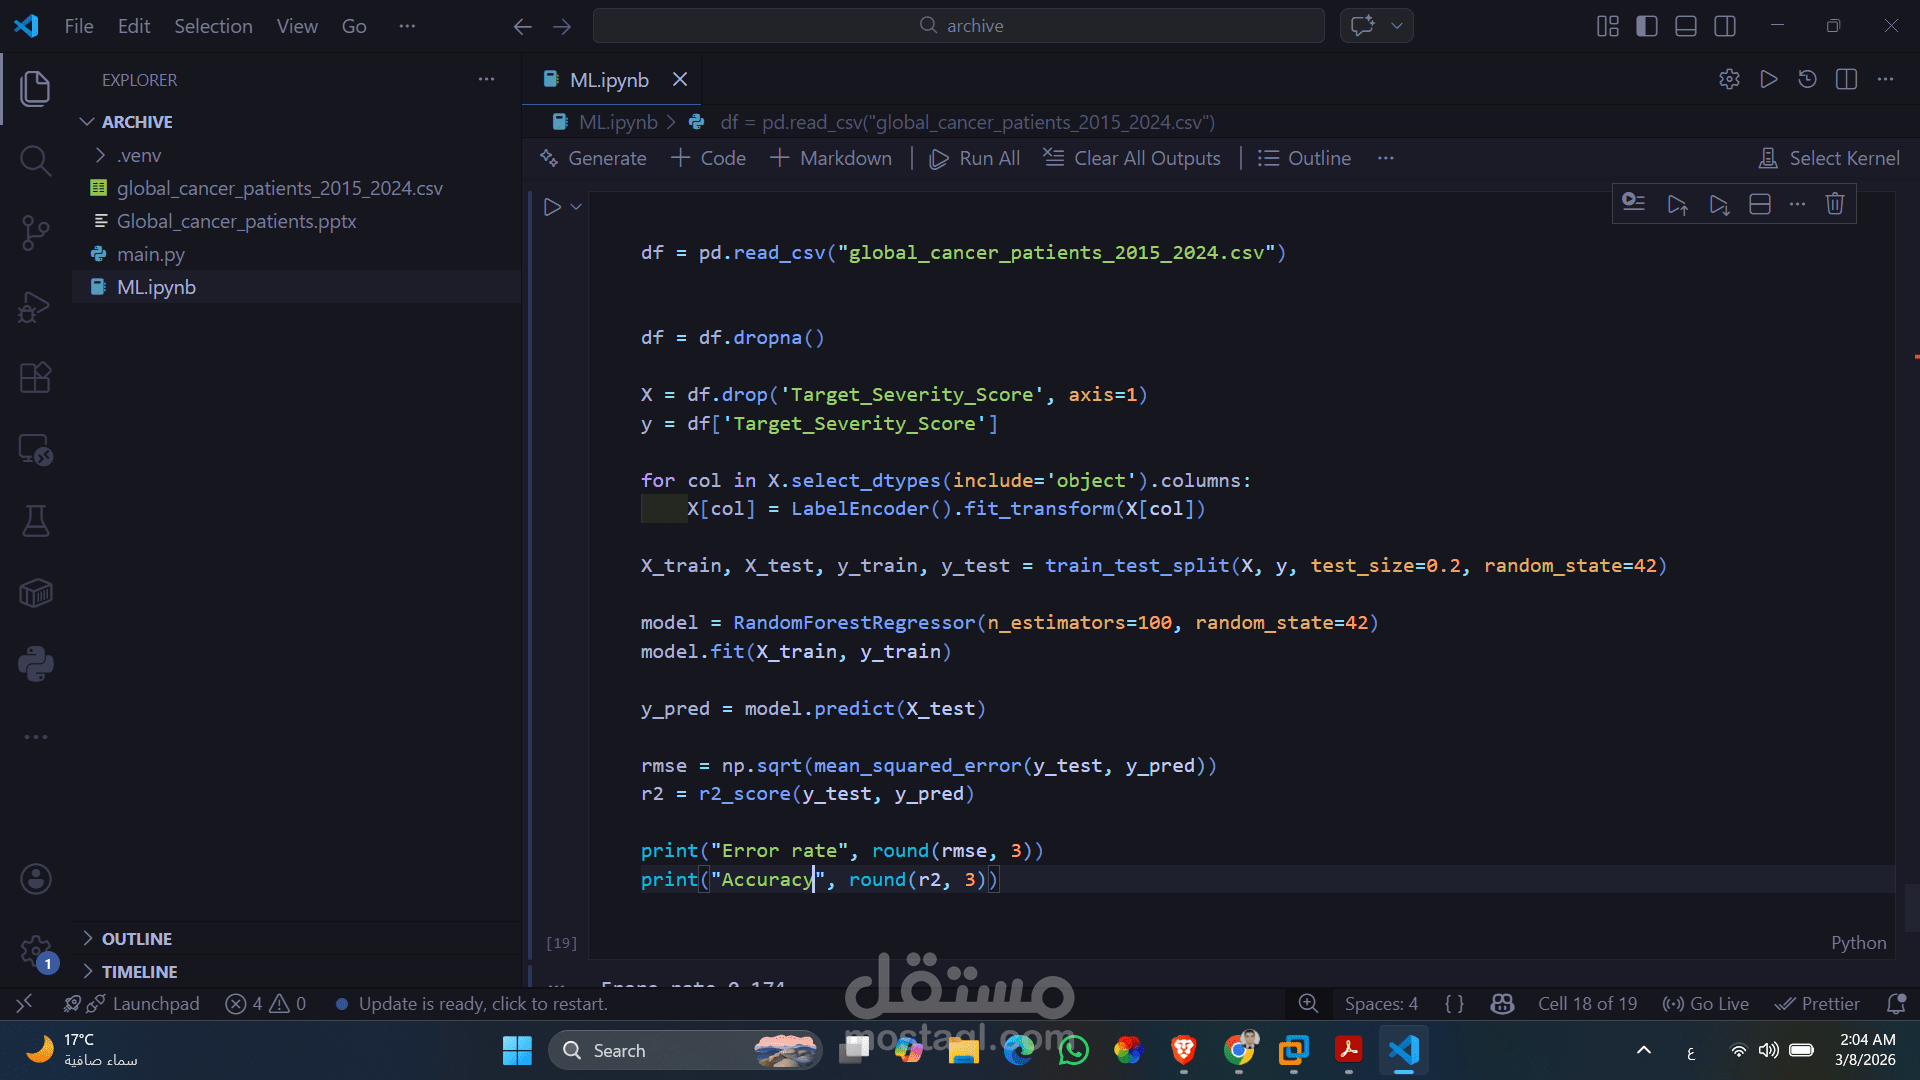Click the Split Cell icon

click(1760, 204)
